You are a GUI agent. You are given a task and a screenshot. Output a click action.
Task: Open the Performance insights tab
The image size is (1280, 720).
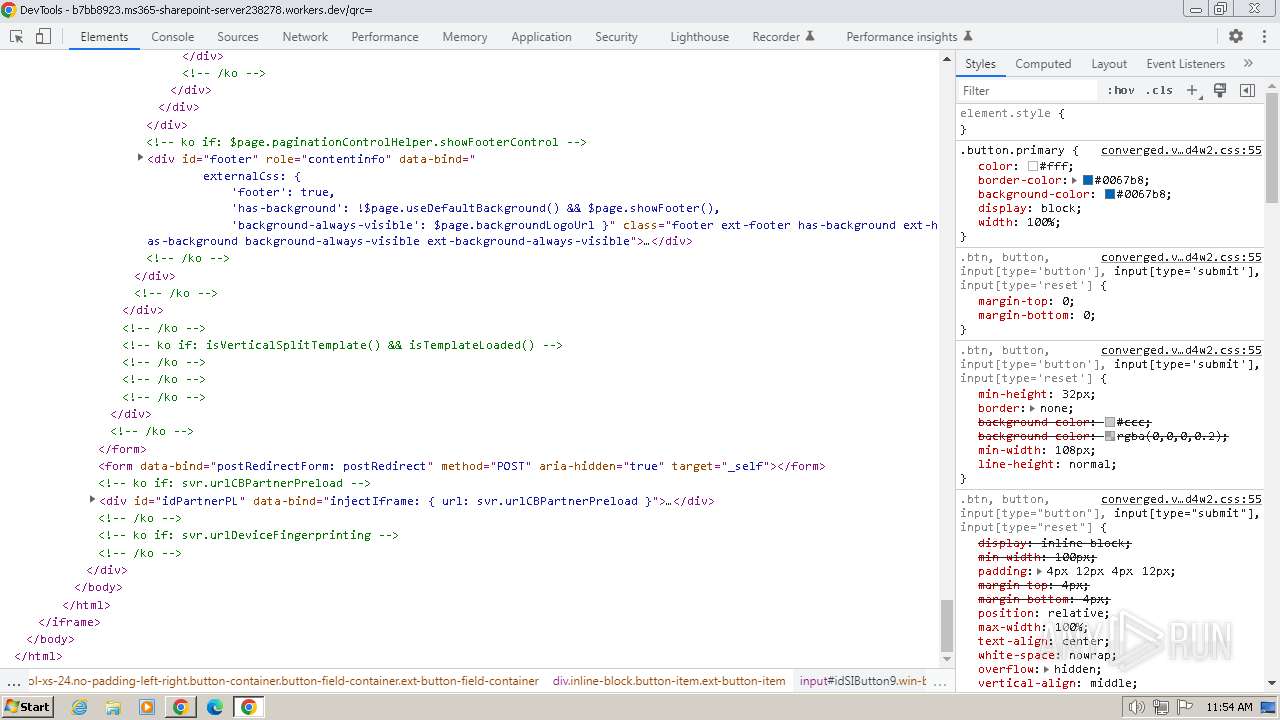click(909, 36)
